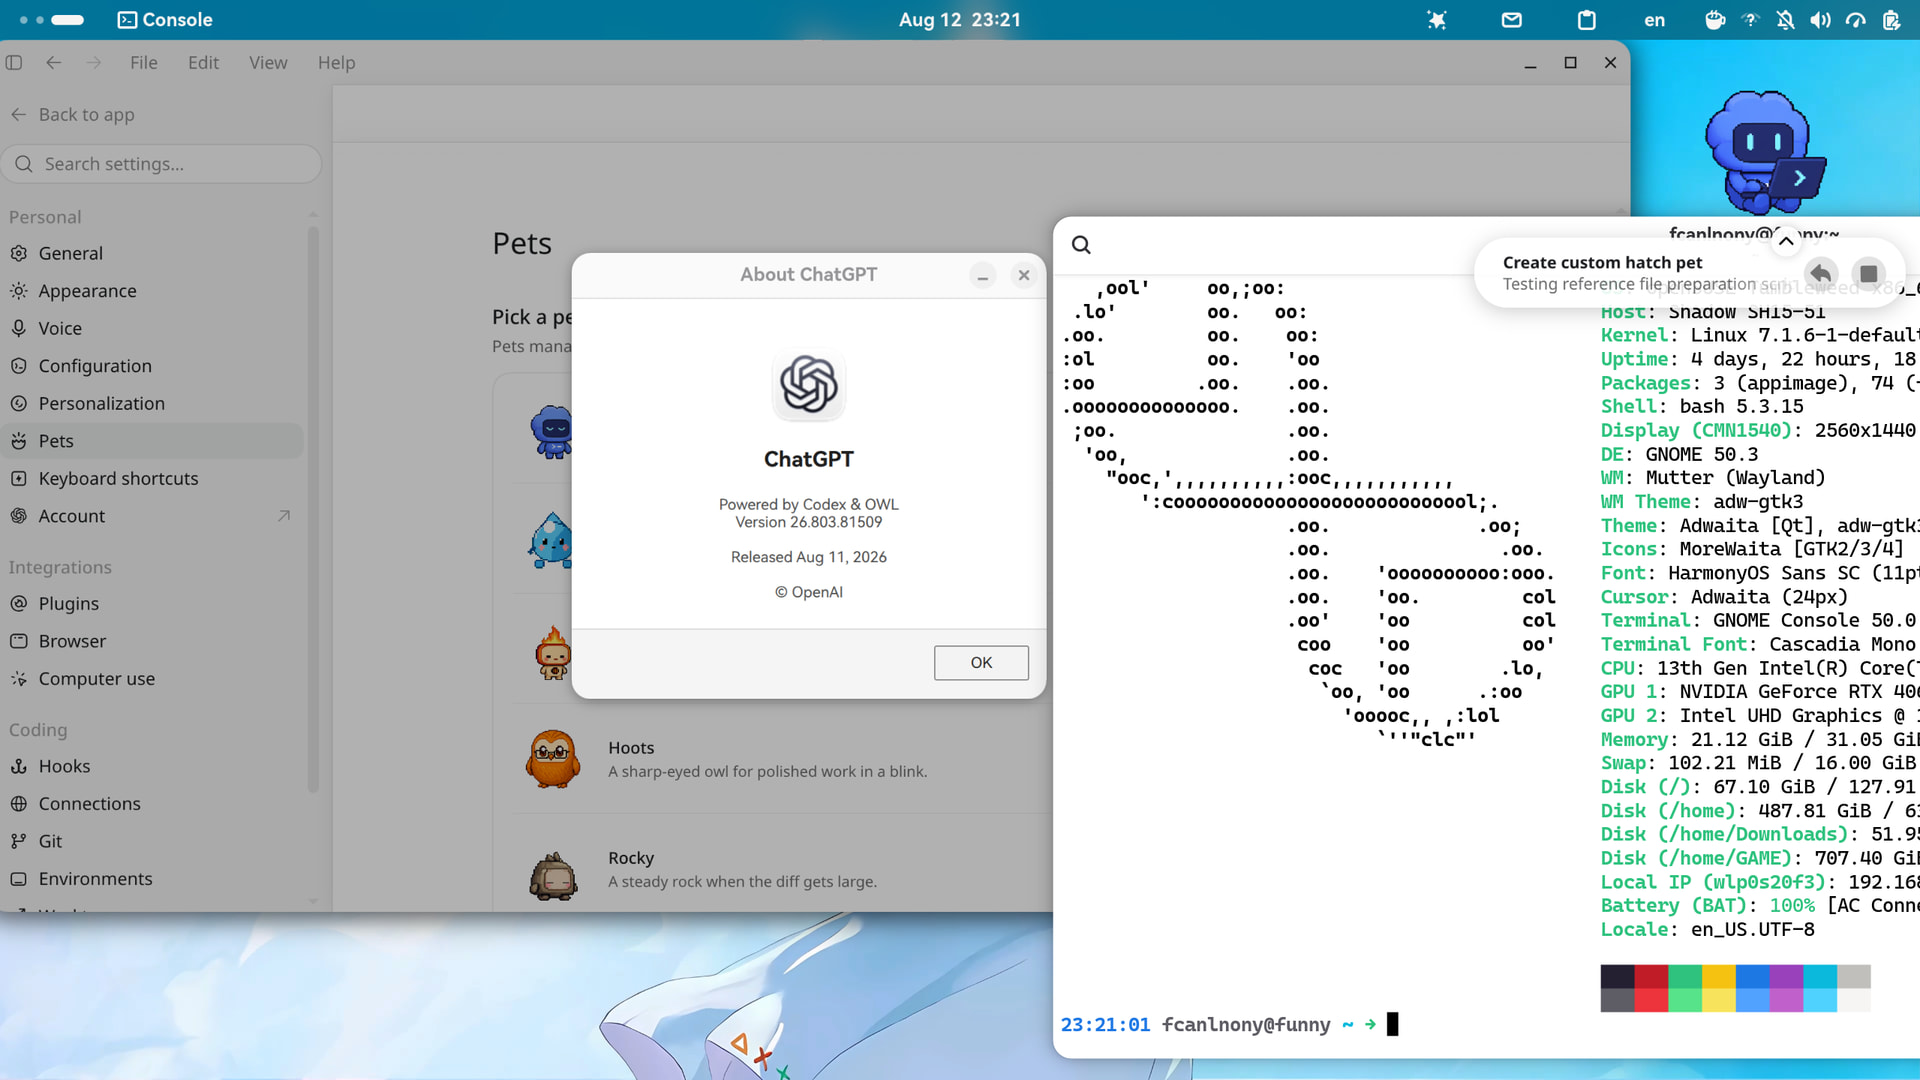Switch the 'en' input language indicator
The height and width of the screenshot is (1080, 1920).
pos(1655,20)
